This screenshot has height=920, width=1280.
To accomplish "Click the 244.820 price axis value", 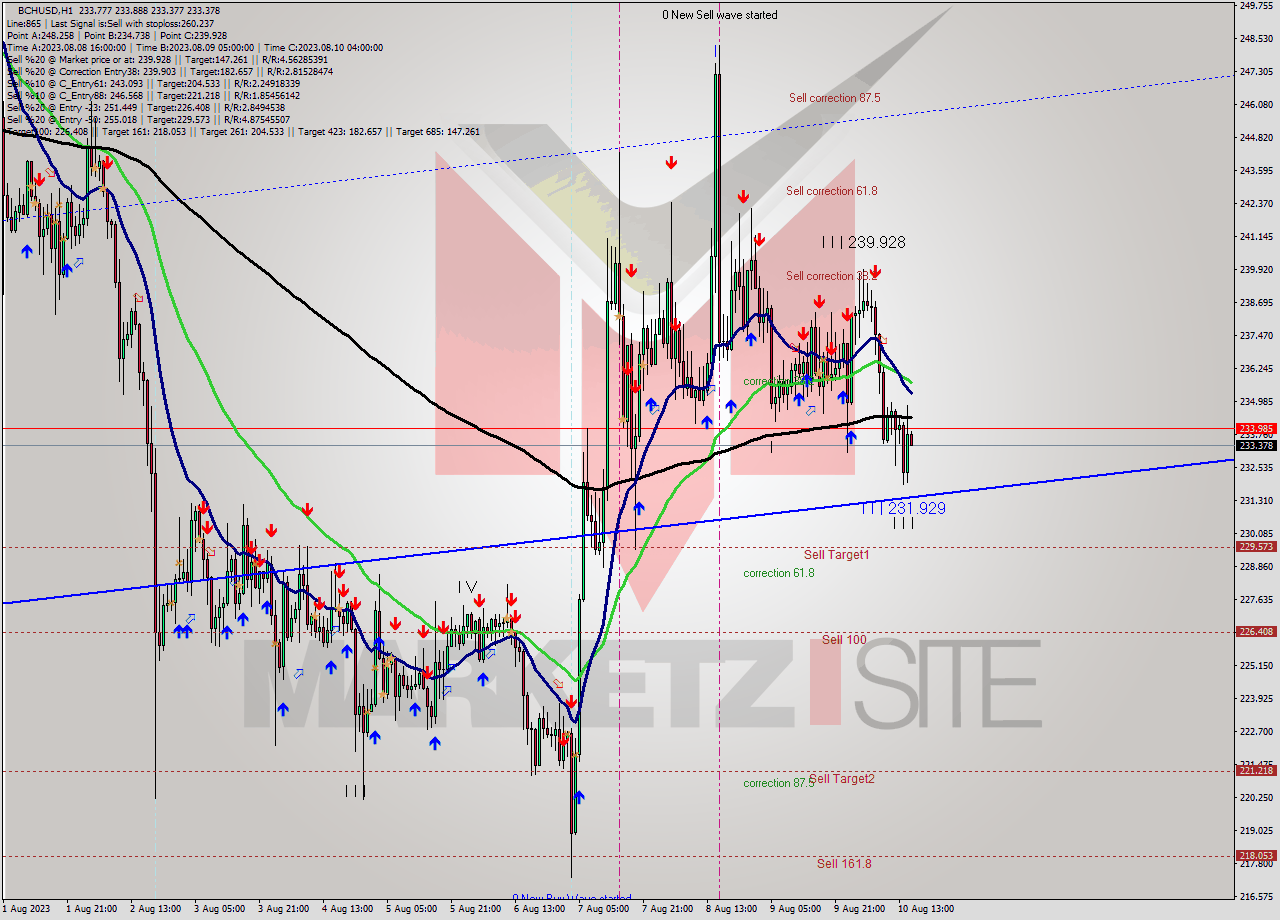I will point(1256,138).
